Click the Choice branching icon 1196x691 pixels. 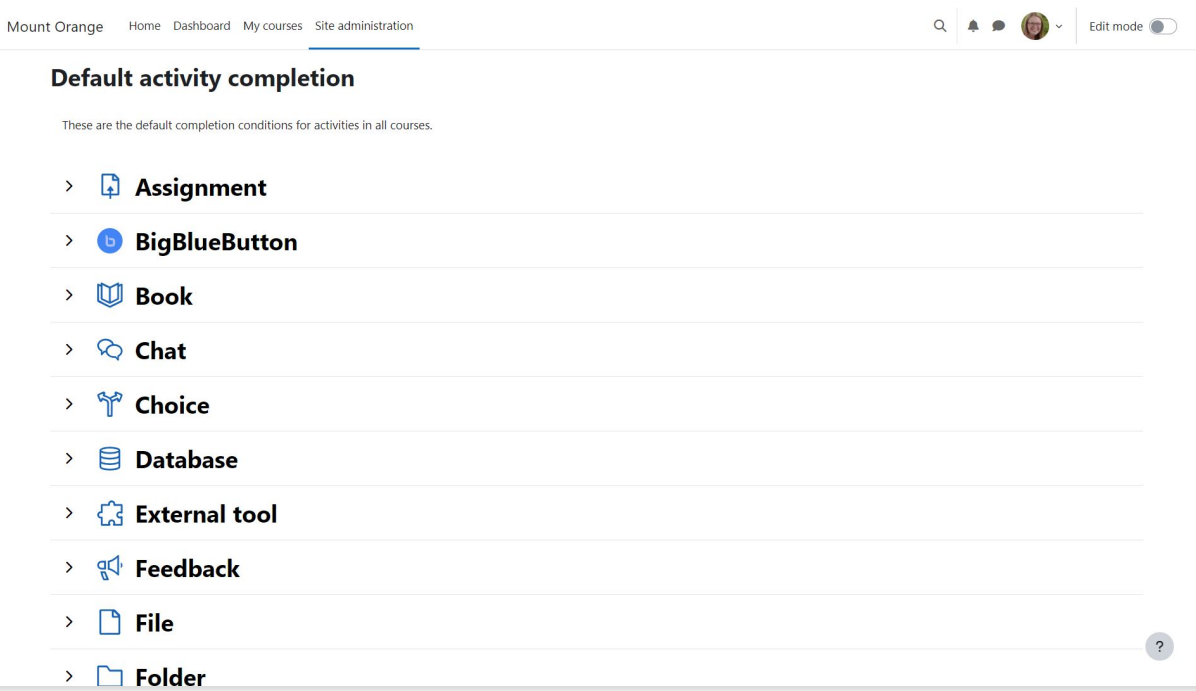pyautogui.click(x=110, y=404)
